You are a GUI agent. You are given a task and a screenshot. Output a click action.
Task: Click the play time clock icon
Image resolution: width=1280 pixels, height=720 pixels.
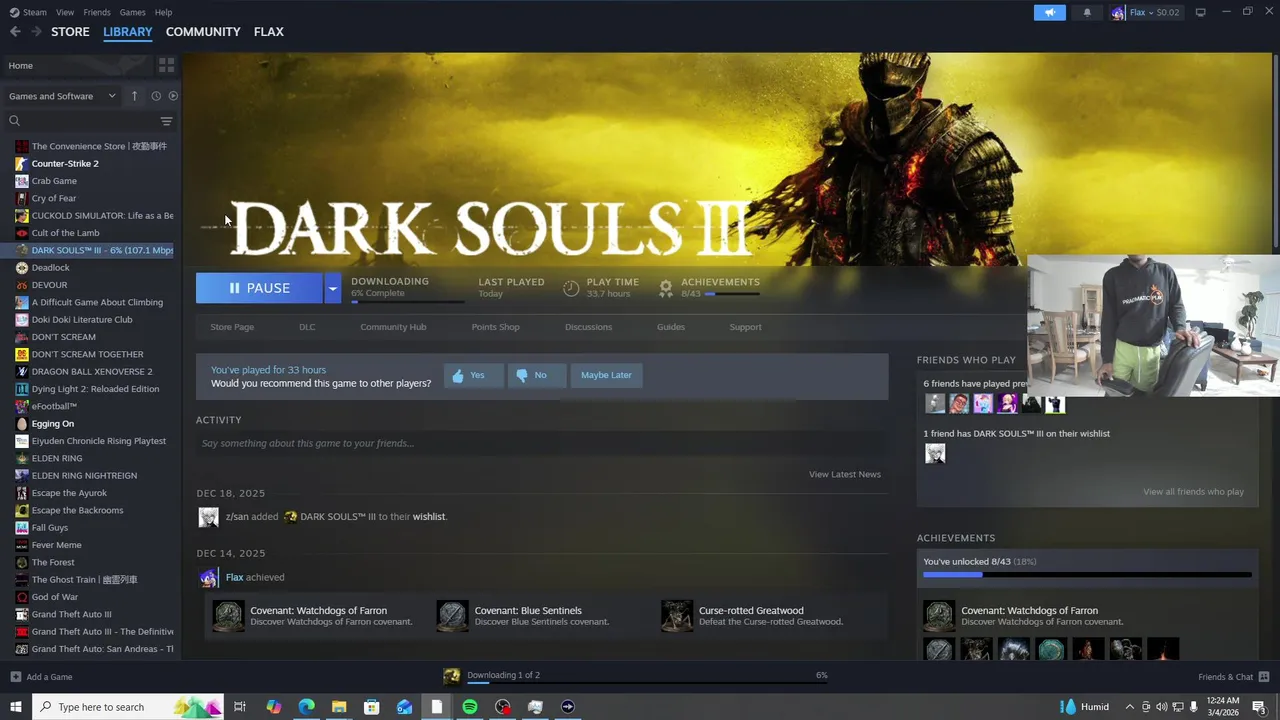(x=571, y=288)
